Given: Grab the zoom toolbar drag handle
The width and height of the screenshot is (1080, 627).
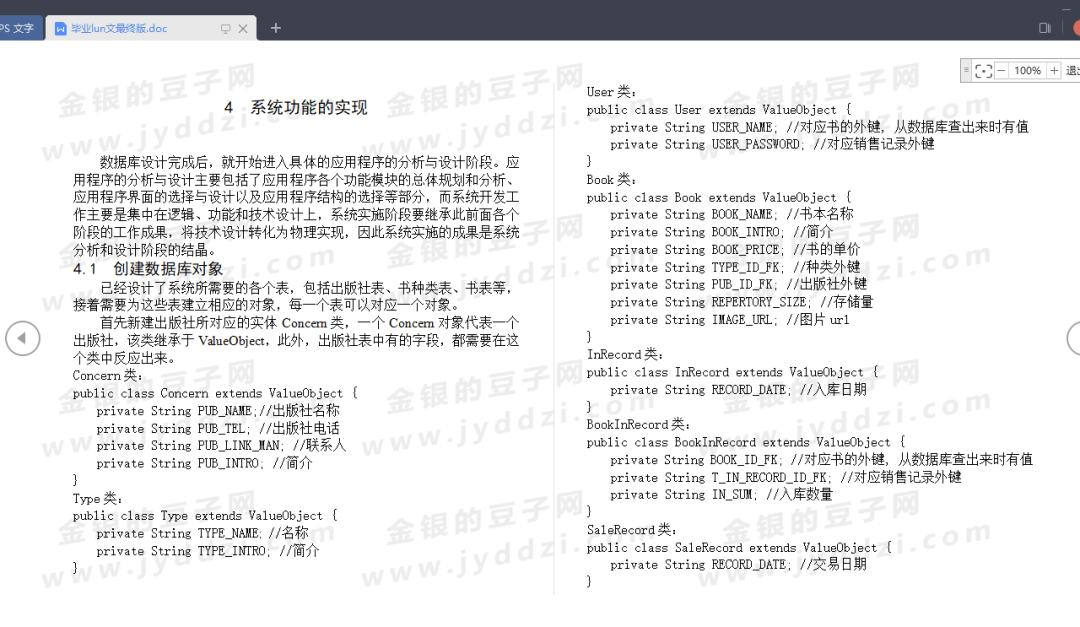Looking at the screenshot, I should (966, 70).
